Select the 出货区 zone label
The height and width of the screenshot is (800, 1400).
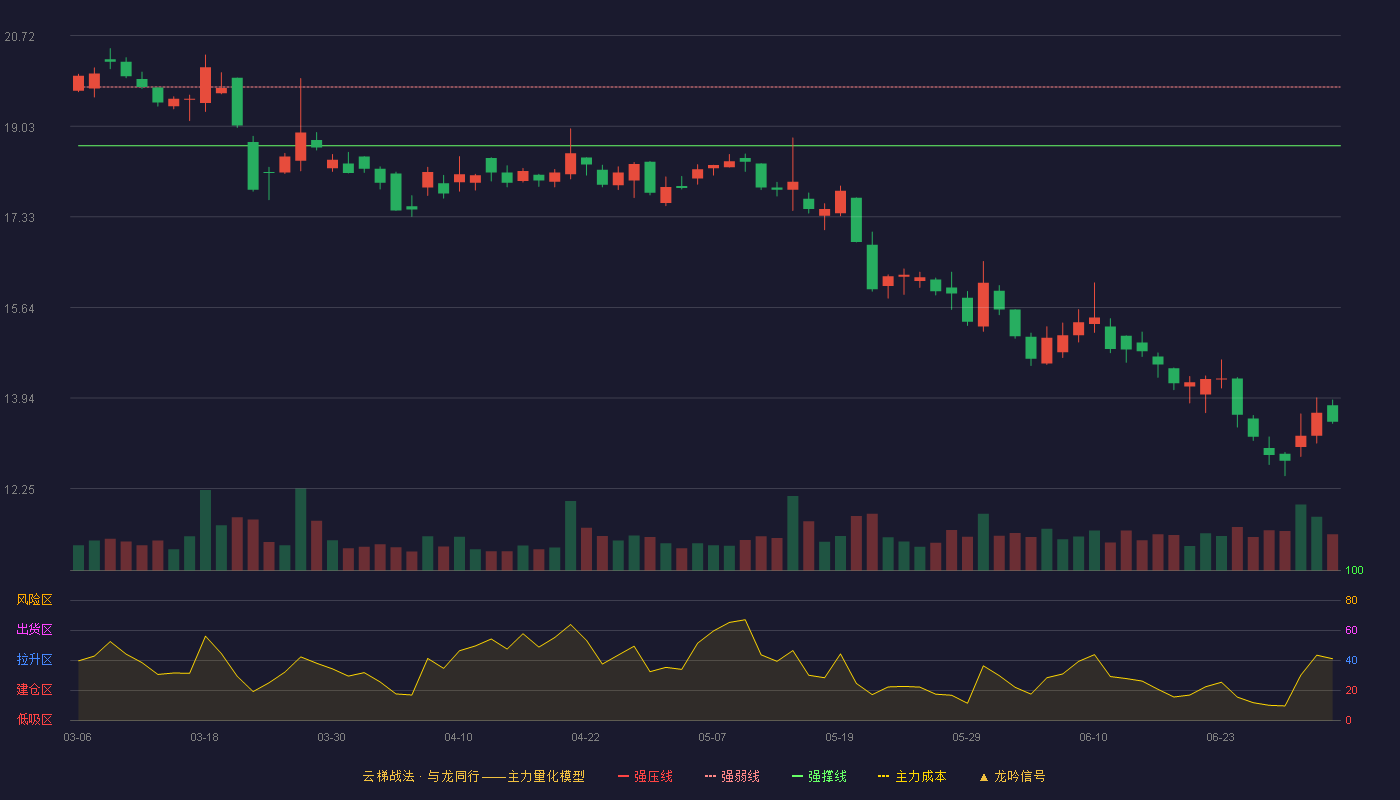(x=34, y=630)
